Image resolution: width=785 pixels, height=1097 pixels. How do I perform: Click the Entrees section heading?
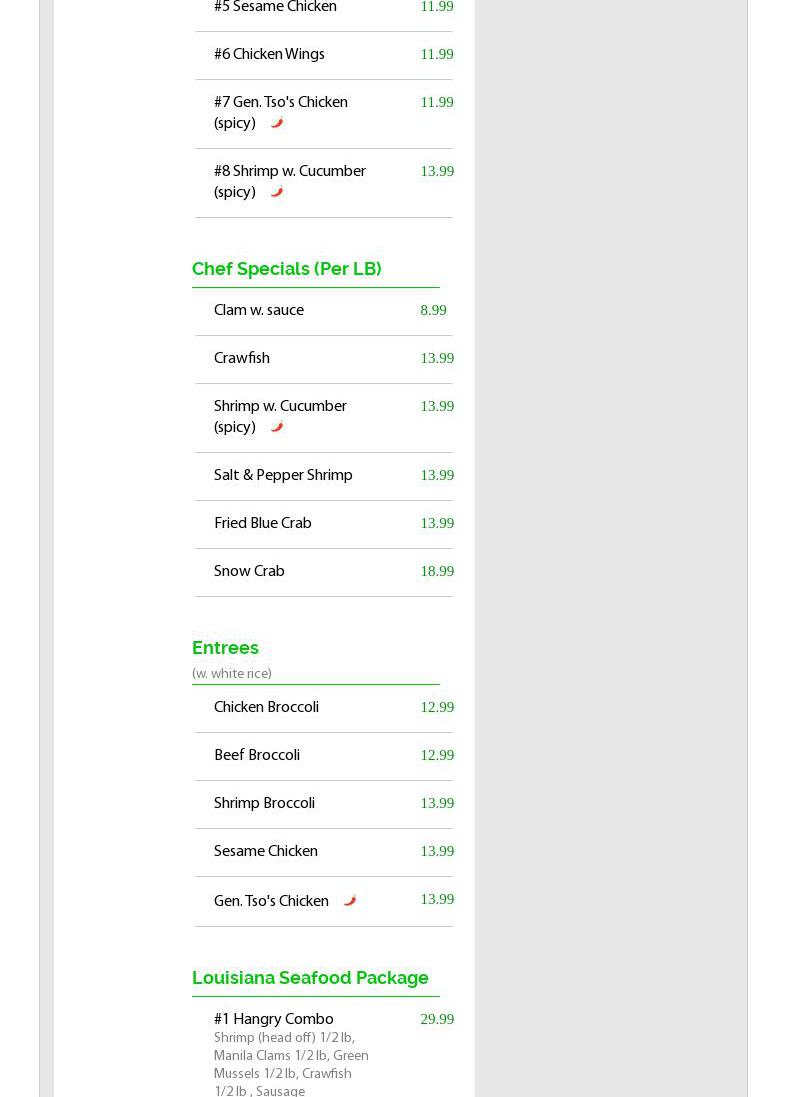click(225, 648)
